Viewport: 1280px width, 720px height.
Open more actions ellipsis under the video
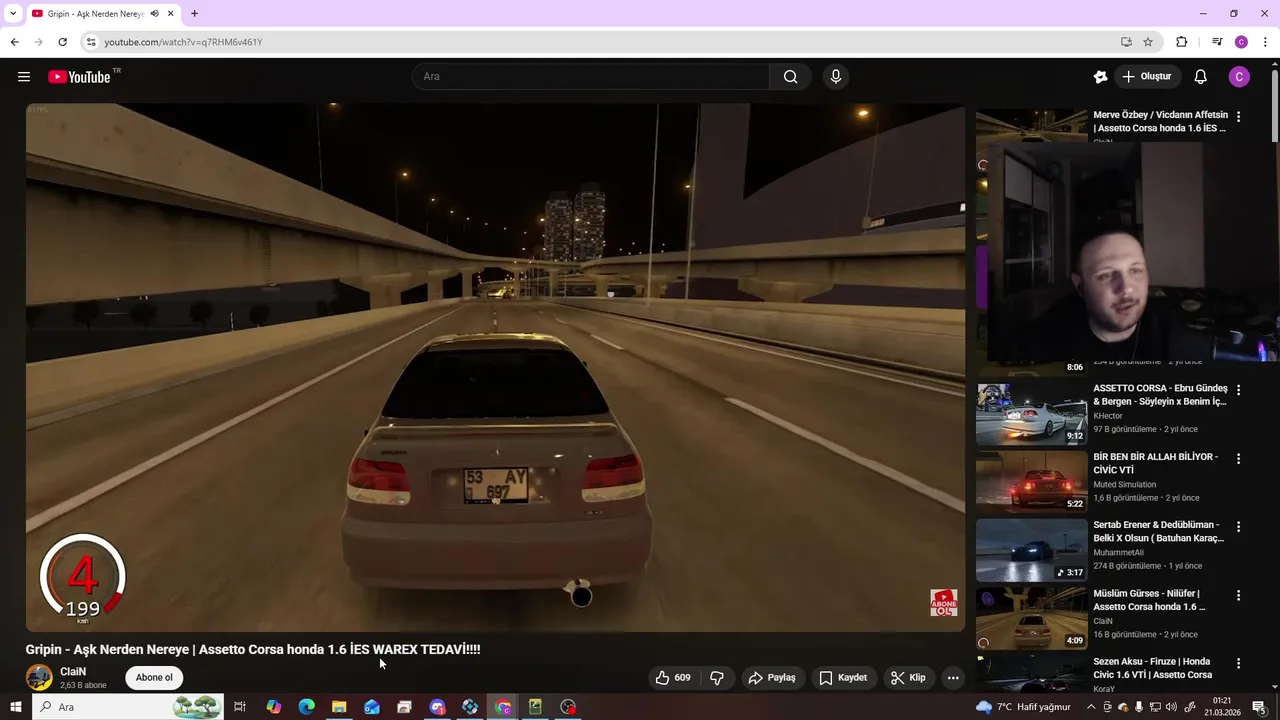coord(953,678)
